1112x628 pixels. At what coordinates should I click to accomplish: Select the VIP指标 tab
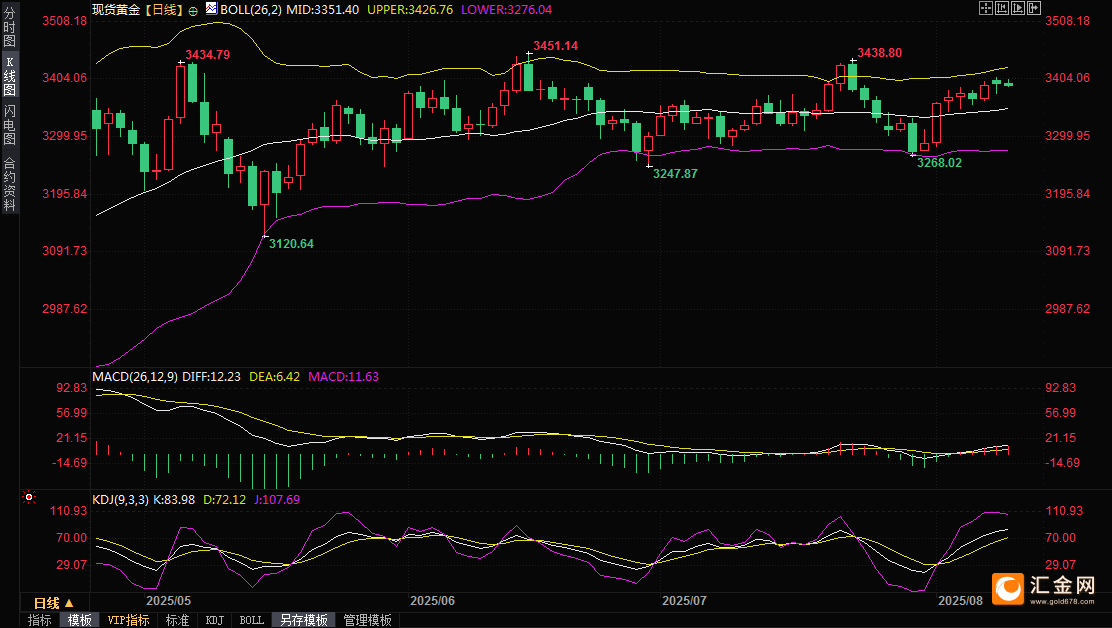128,620
